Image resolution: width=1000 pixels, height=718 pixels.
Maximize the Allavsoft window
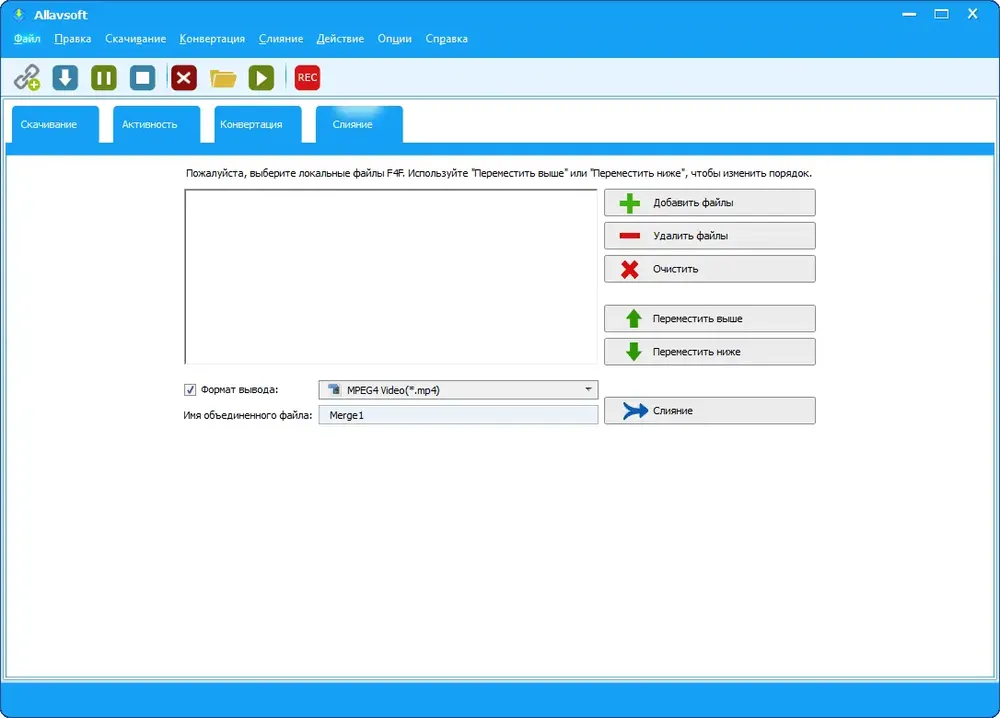pyautogui.click(x=941, y=14)
